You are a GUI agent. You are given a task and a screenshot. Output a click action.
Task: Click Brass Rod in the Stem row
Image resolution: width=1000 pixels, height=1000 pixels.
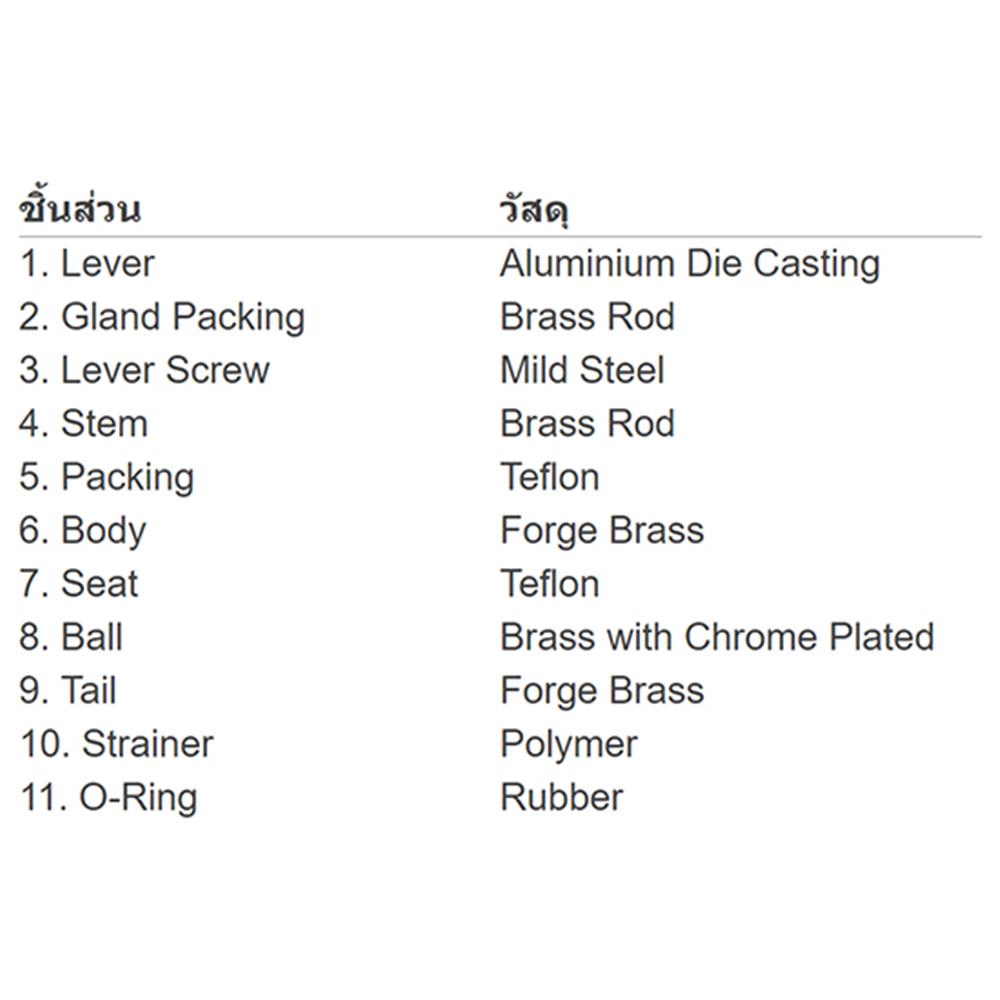pyautogui.click(x=588, y=424)
